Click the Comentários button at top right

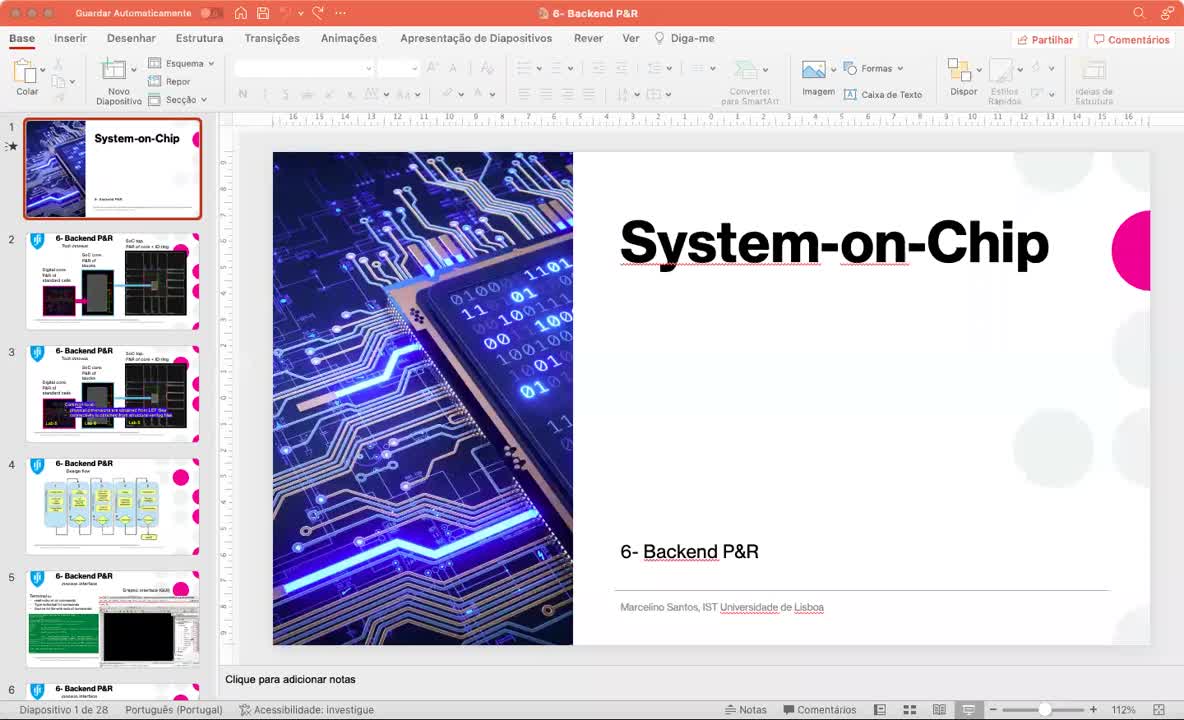[1131, 39]
